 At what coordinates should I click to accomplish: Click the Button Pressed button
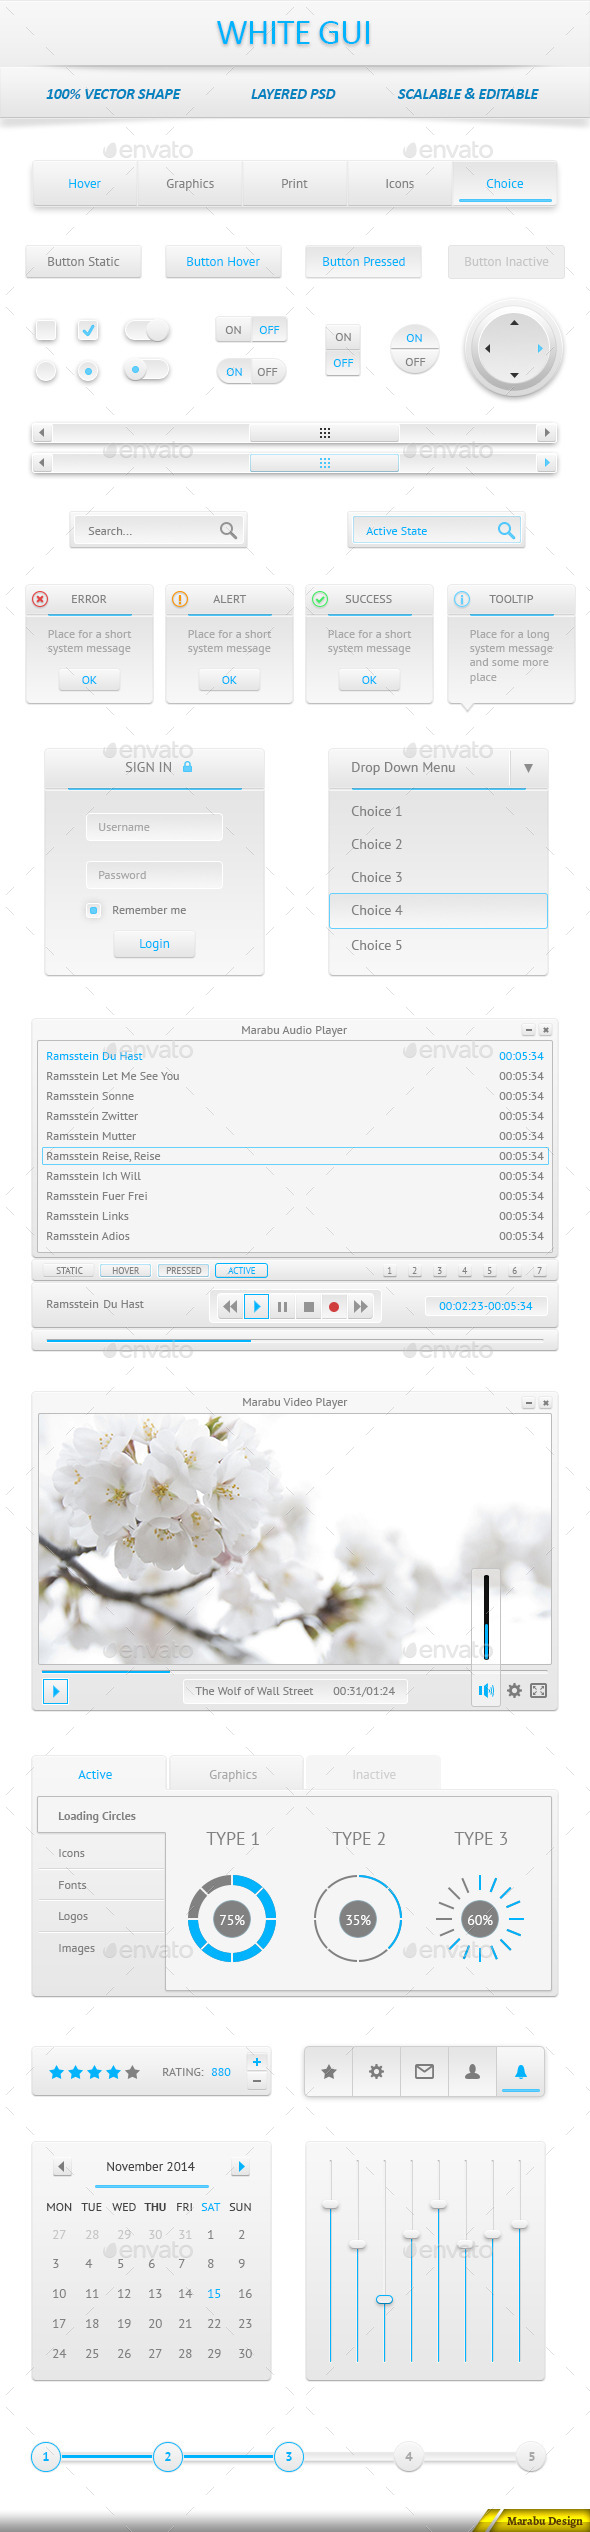pyautogui.click(x=364, y=262)
